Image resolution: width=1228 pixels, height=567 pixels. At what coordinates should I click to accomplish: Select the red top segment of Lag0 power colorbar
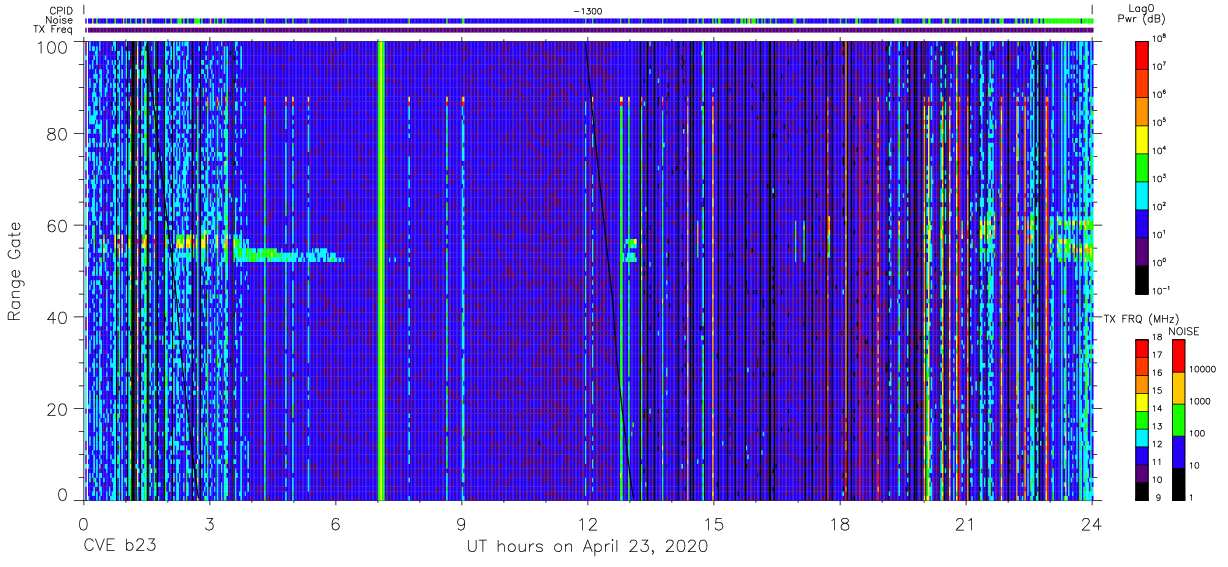1144,54
